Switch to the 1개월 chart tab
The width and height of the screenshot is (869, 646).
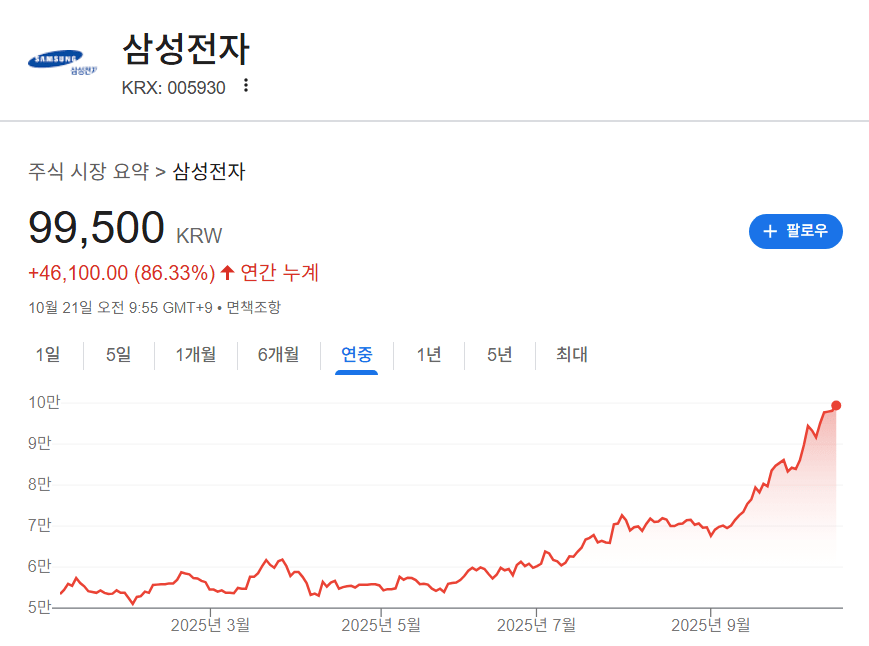coord(196,354)
